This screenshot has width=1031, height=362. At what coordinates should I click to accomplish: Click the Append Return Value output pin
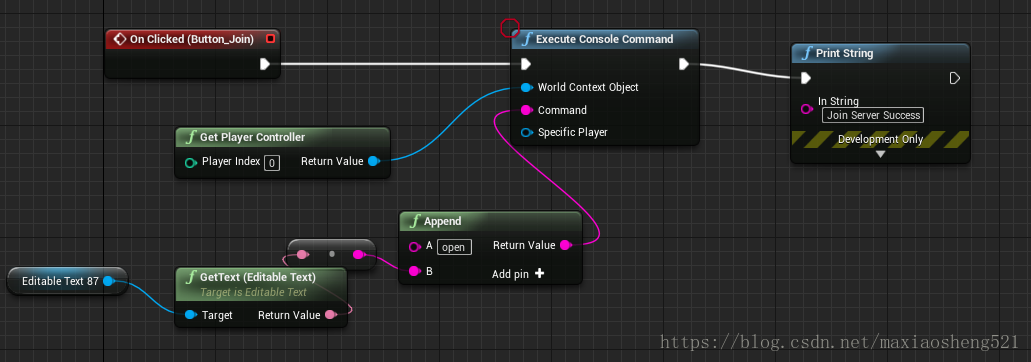click(565, 245)
